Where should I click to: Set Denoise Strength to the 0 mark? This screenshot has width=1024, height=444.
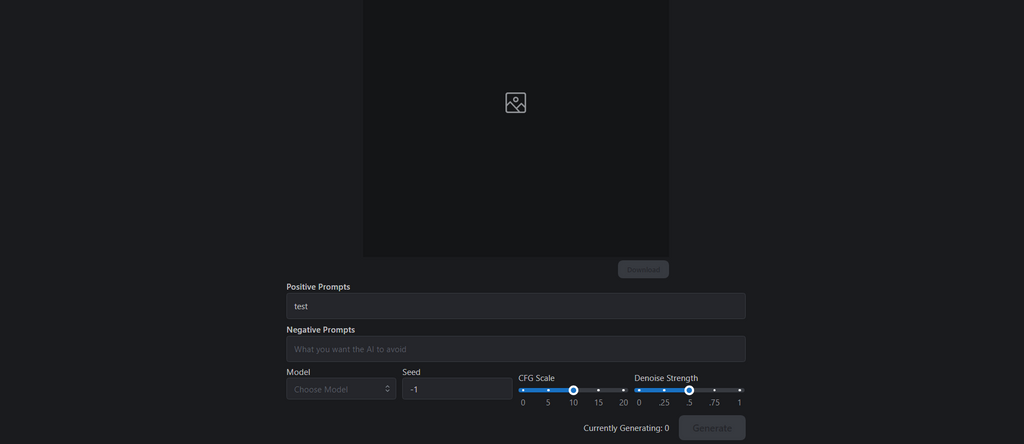click(639, 390)
